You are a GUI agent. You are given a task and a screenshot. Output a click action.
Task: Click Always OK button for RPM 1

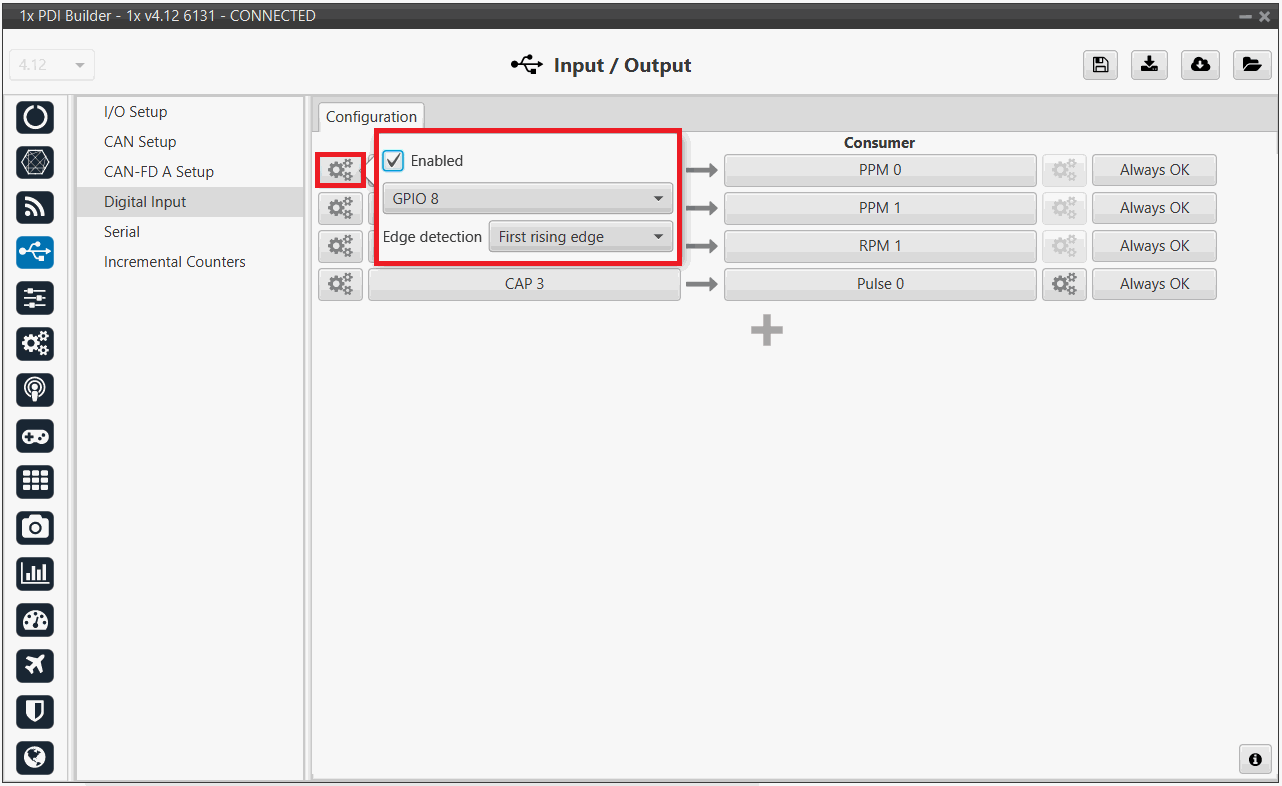pos(1154,246)
